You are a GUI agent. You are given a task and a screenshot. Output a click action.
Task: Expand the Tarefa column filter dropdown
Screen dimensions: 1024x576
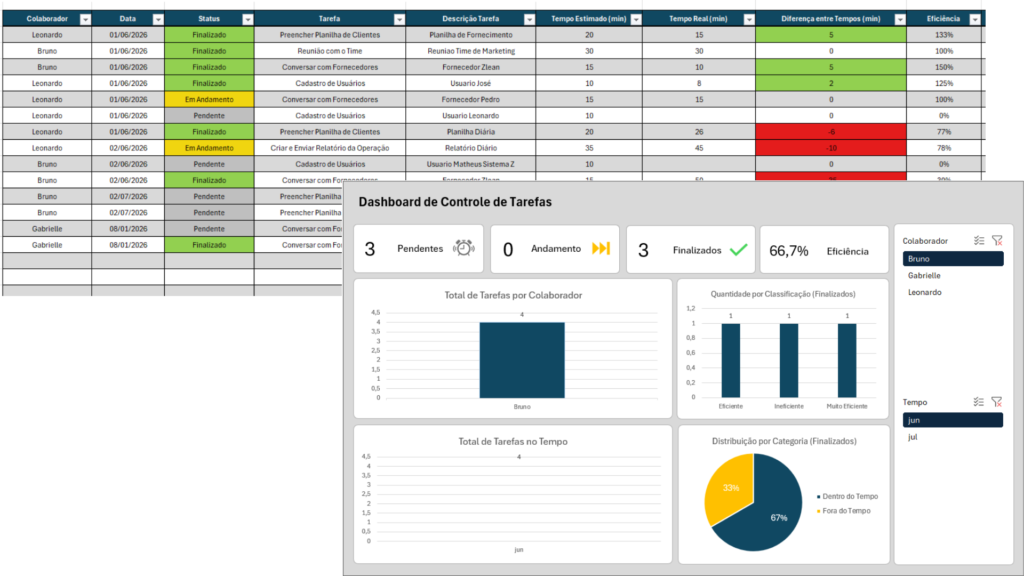[x=399, y=19]
